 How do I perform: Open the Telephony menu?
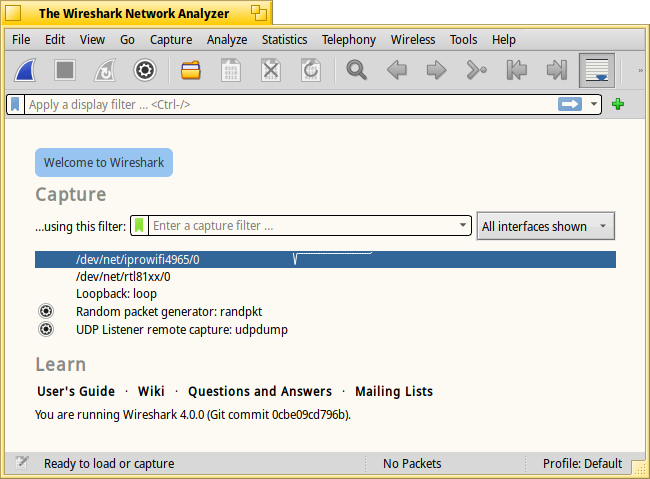[x=349, y=39]
